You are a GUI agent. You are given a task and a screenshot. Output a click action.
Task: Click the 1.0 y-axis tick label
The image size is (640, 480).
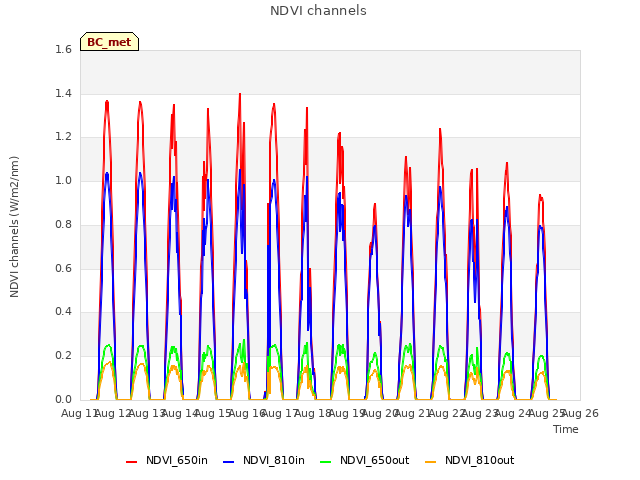point(63,180)
